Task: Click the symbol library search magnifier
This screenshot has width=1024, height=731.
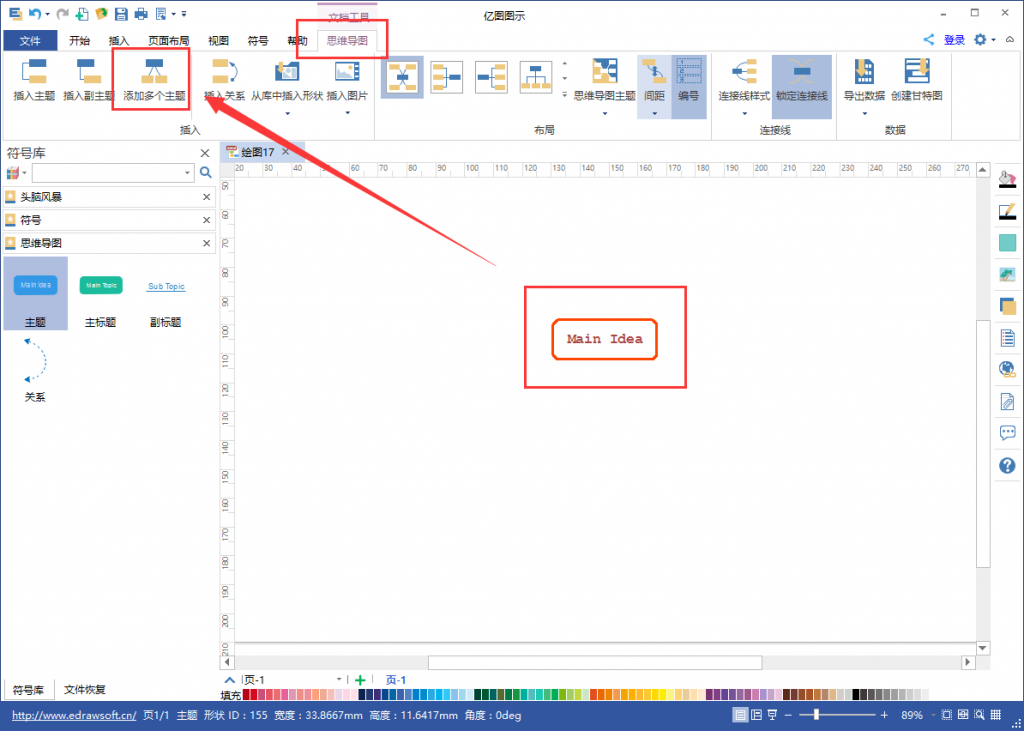Action: (206, 172)
